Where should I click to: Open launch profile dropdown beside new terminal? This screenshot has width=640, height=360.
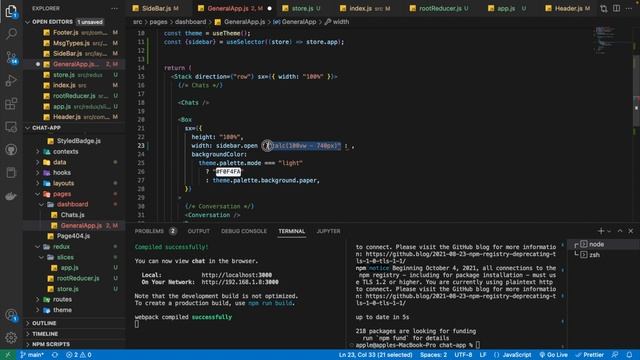point(609,231)
